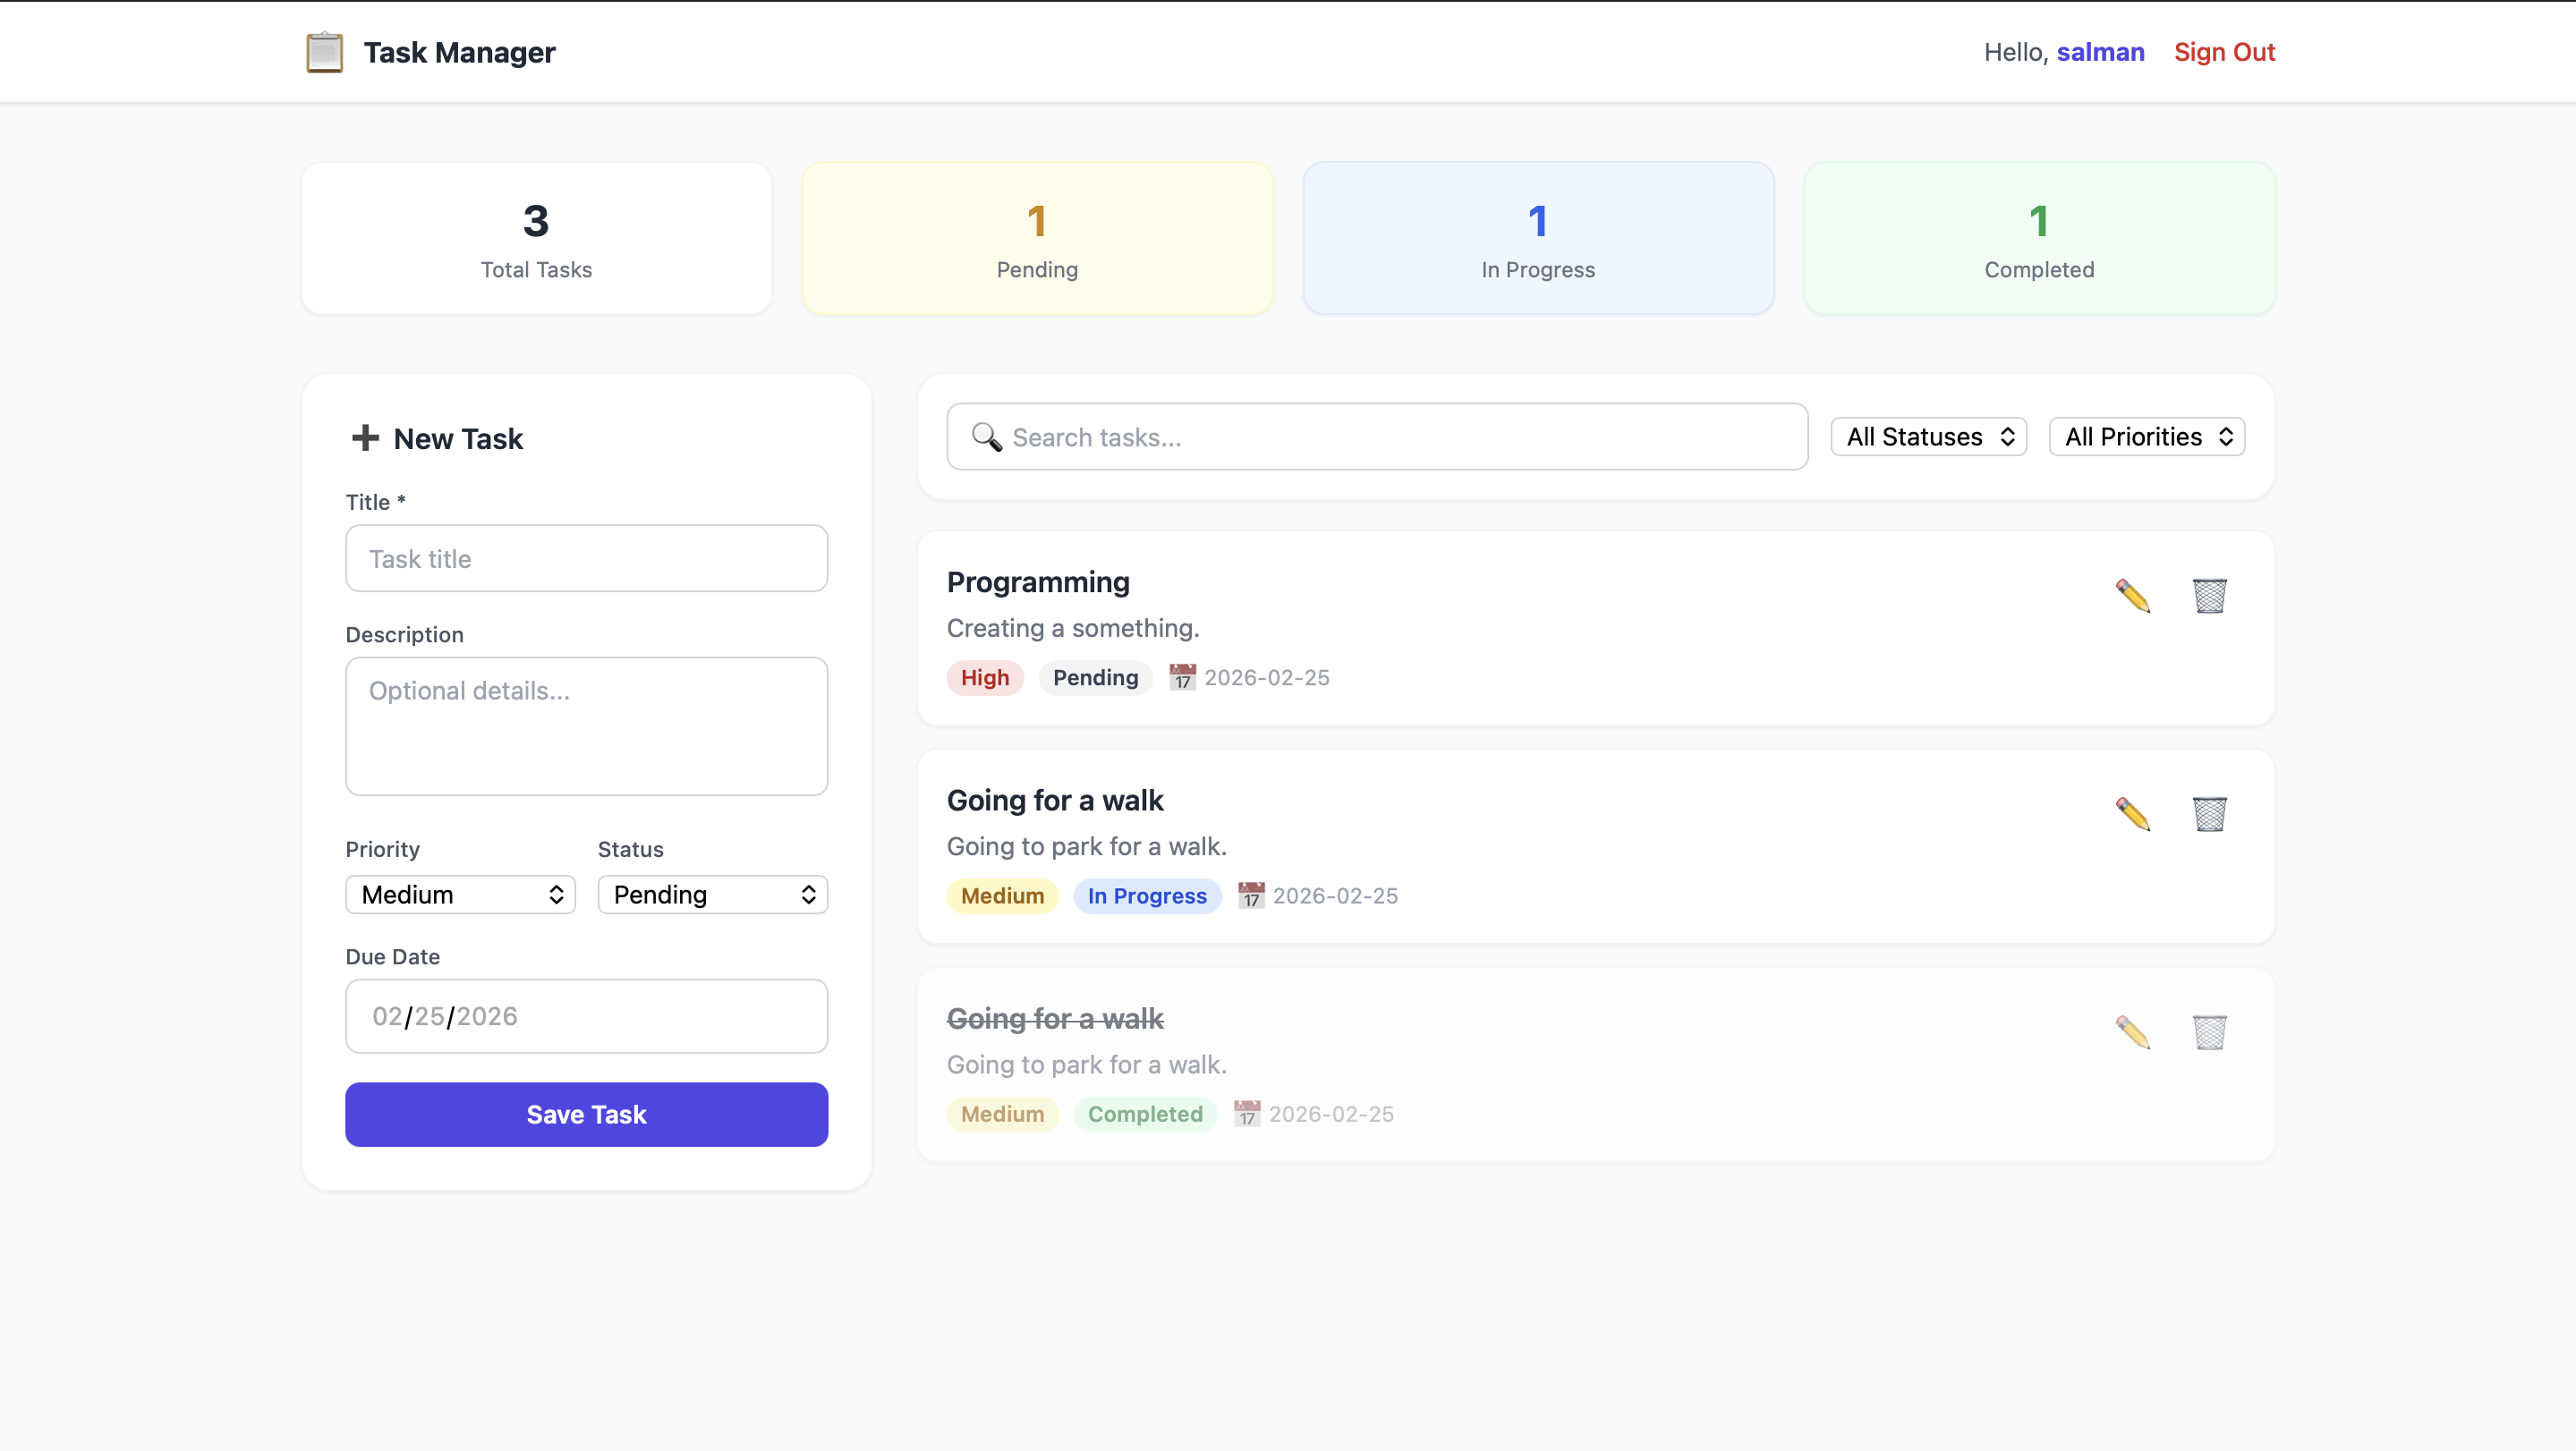Click the Task Manager title
Screen dimensions: 2576x1451
[459, 52]
